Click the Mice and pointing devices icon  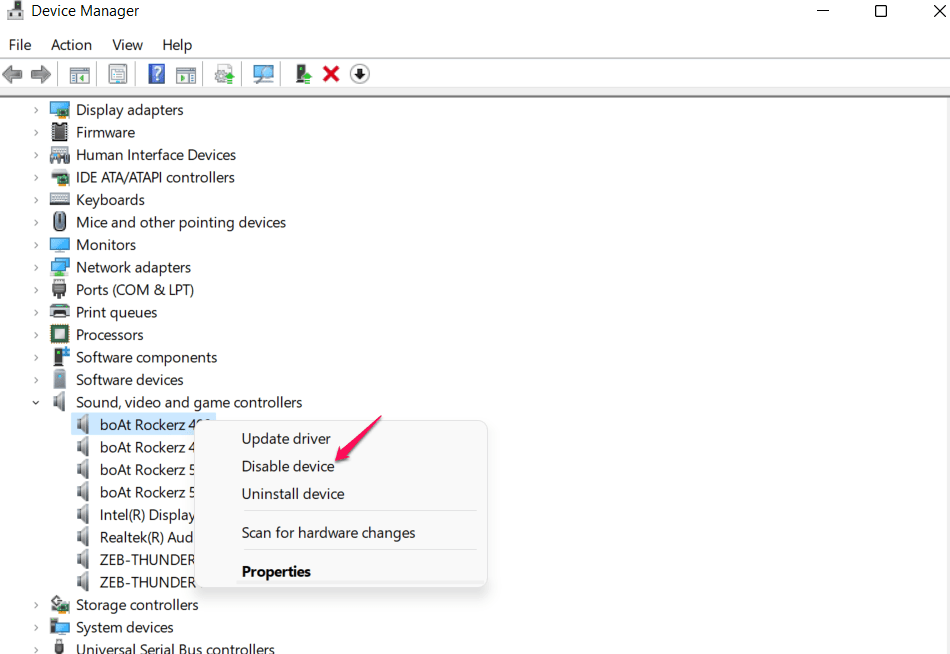pos(59,221)
